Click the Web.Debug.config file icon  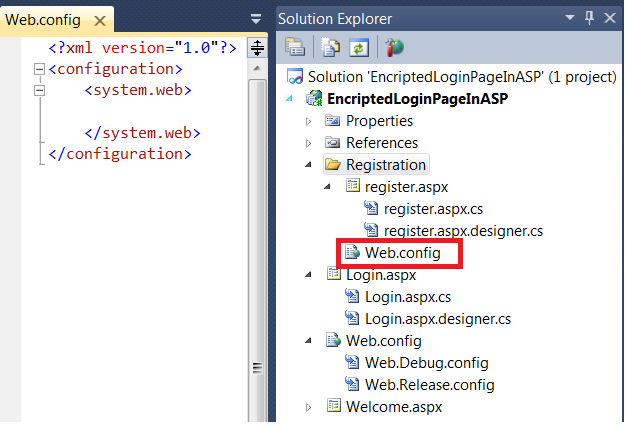[x=352, y=362]
